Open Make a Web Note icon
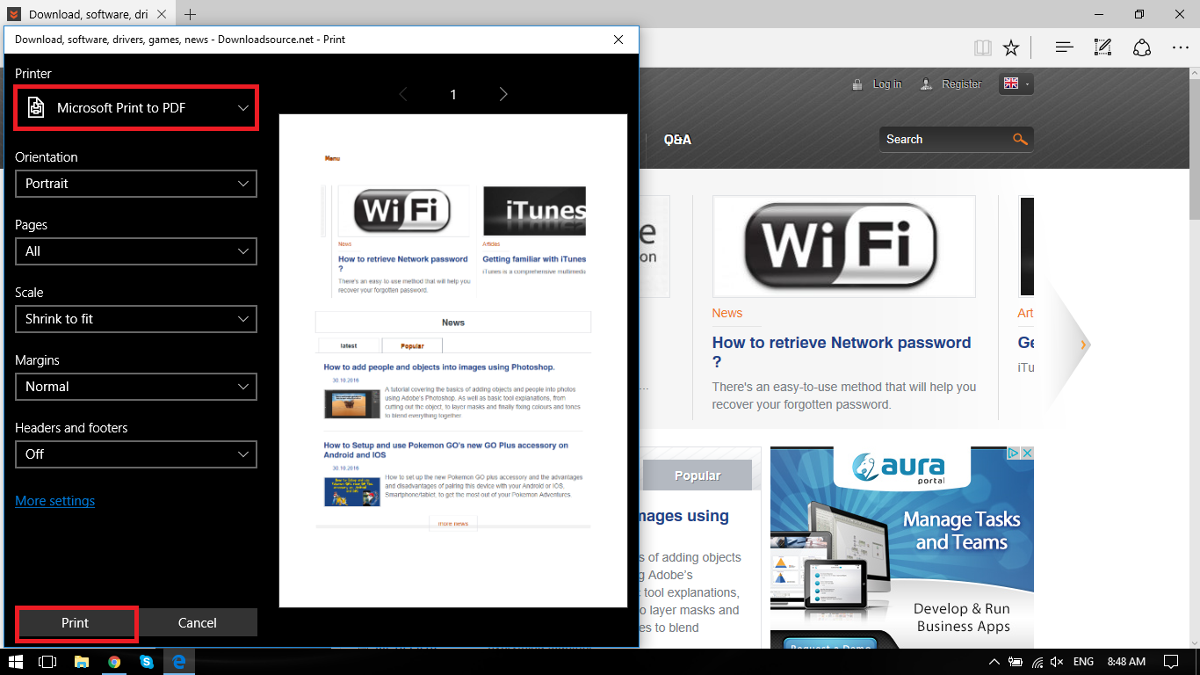 pos(1103,47)
